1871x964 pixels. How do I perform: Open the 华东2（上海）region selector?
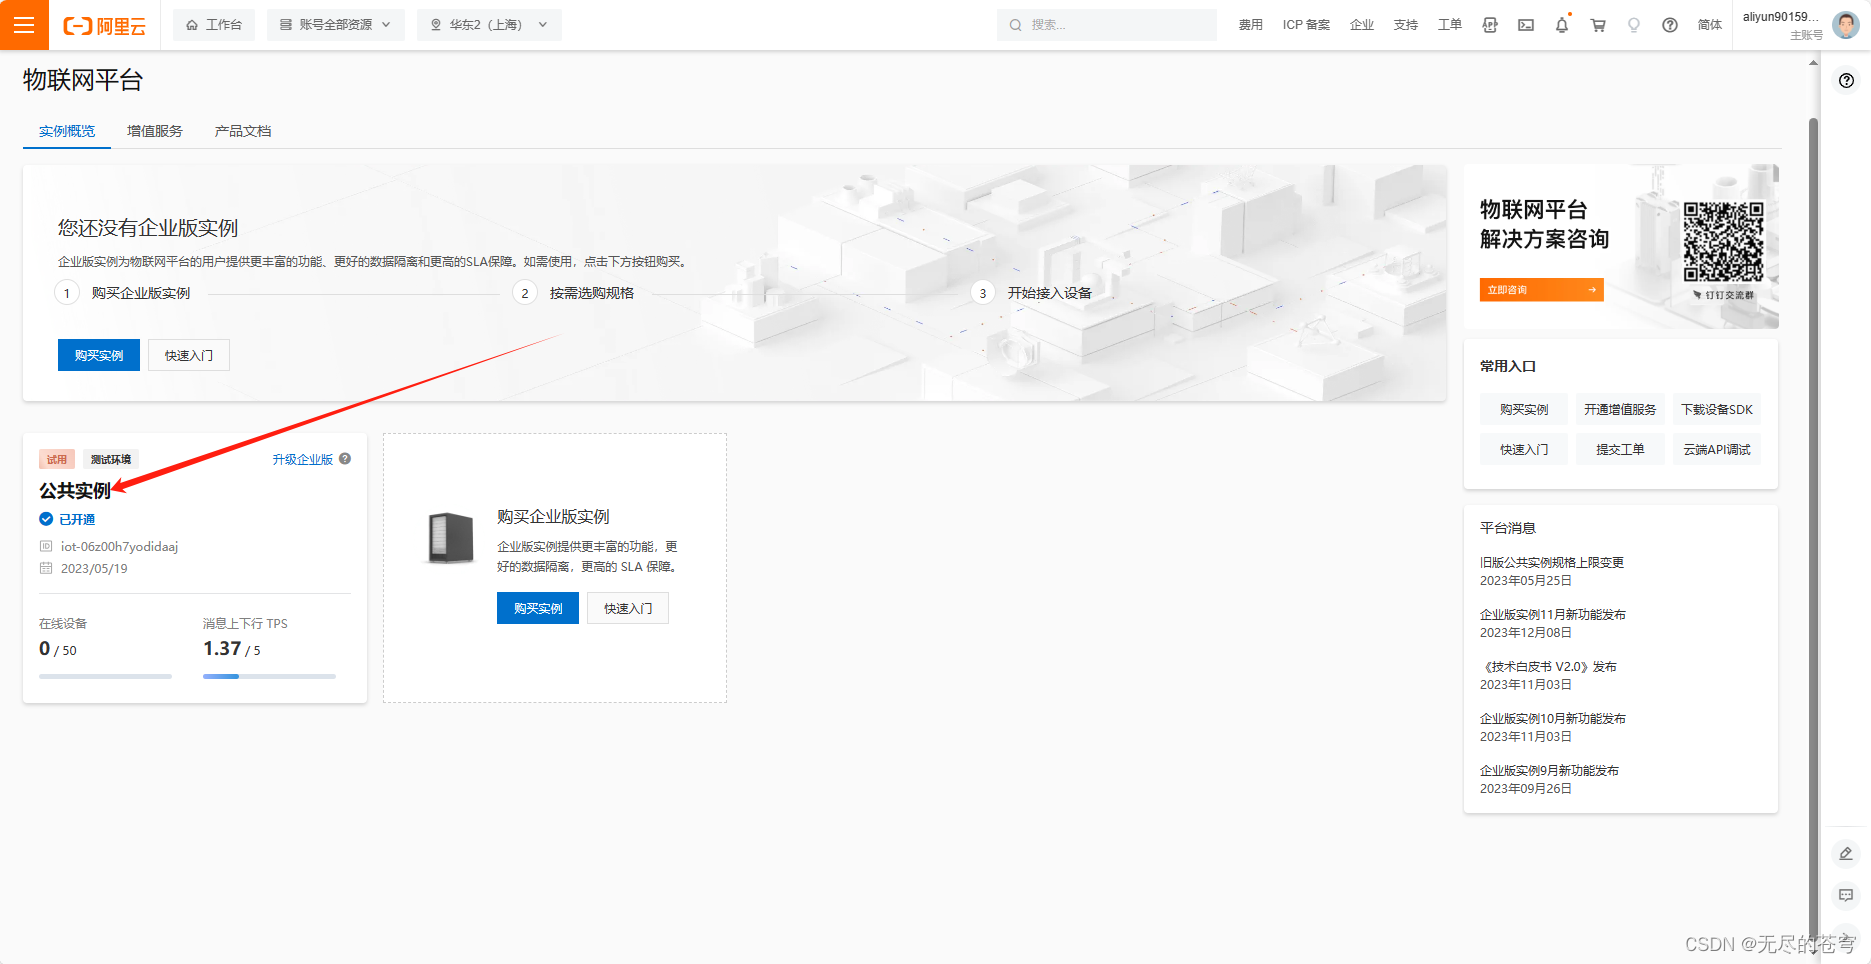click(489, 25)
